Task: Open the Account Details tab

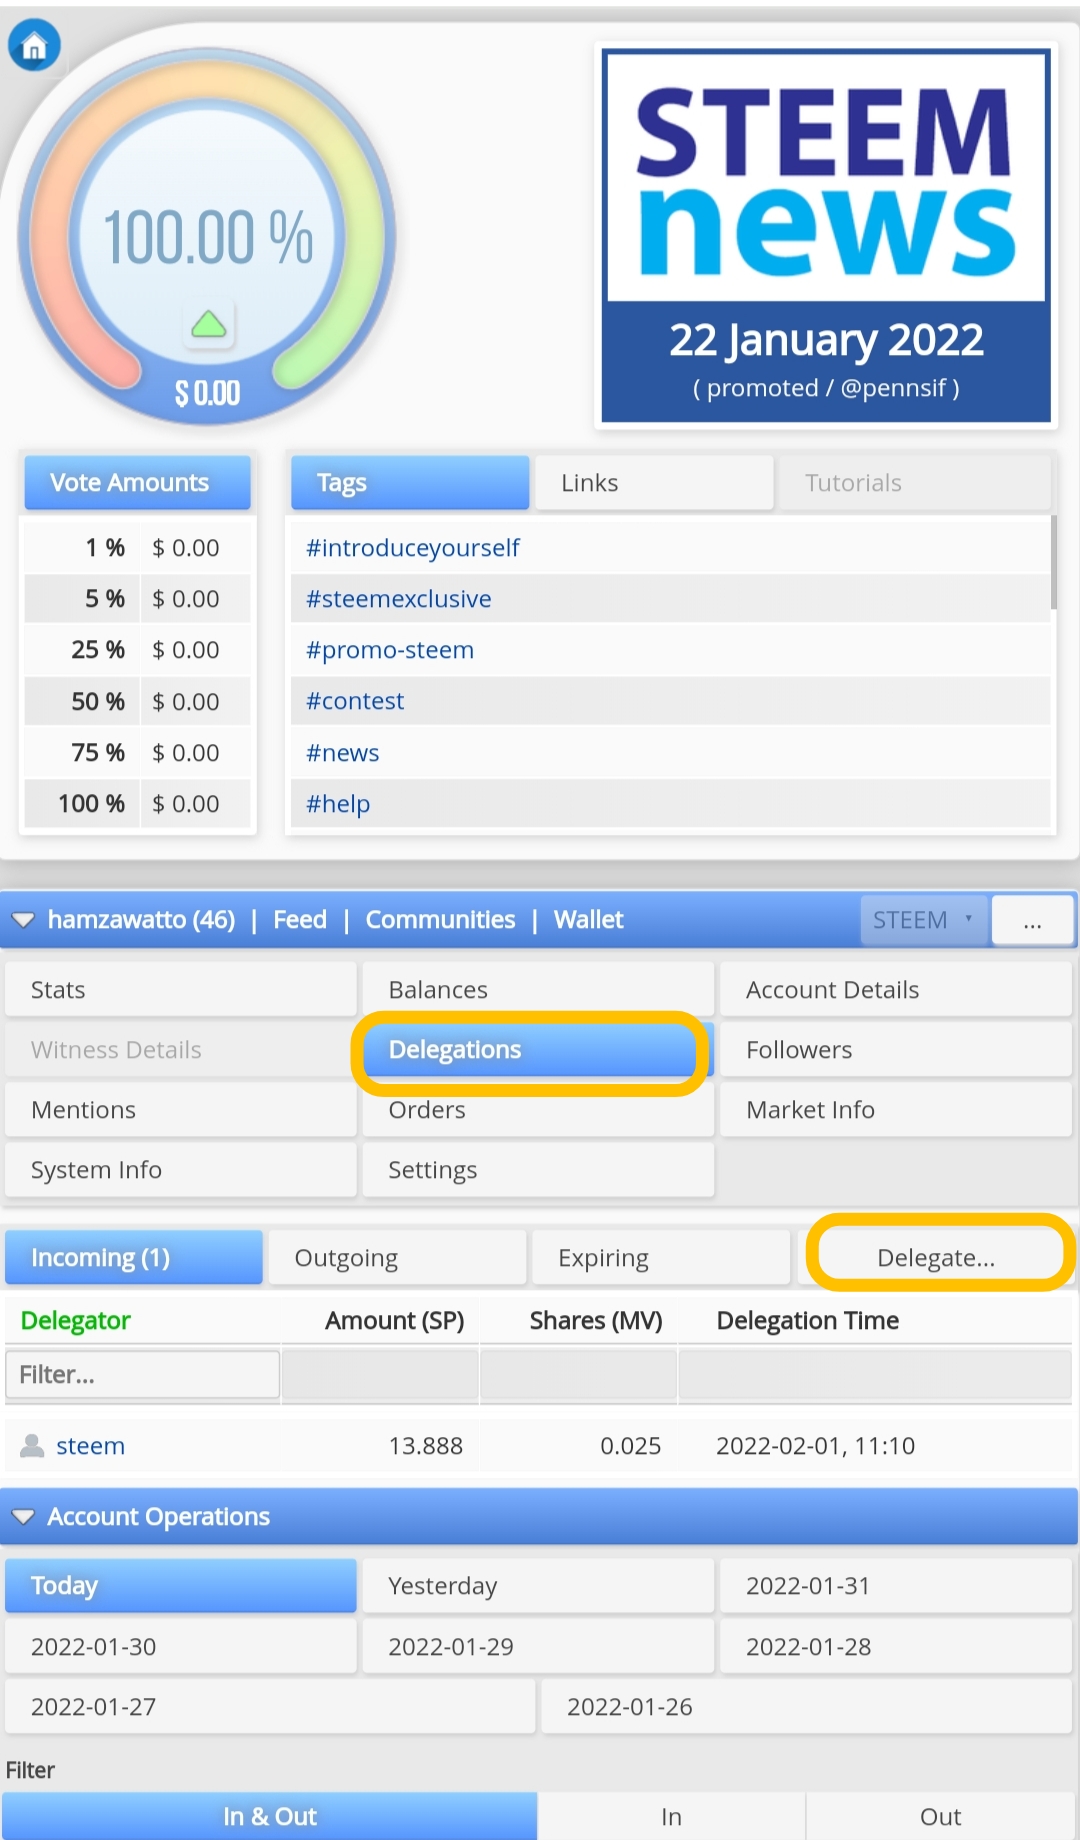Action: 896,990
